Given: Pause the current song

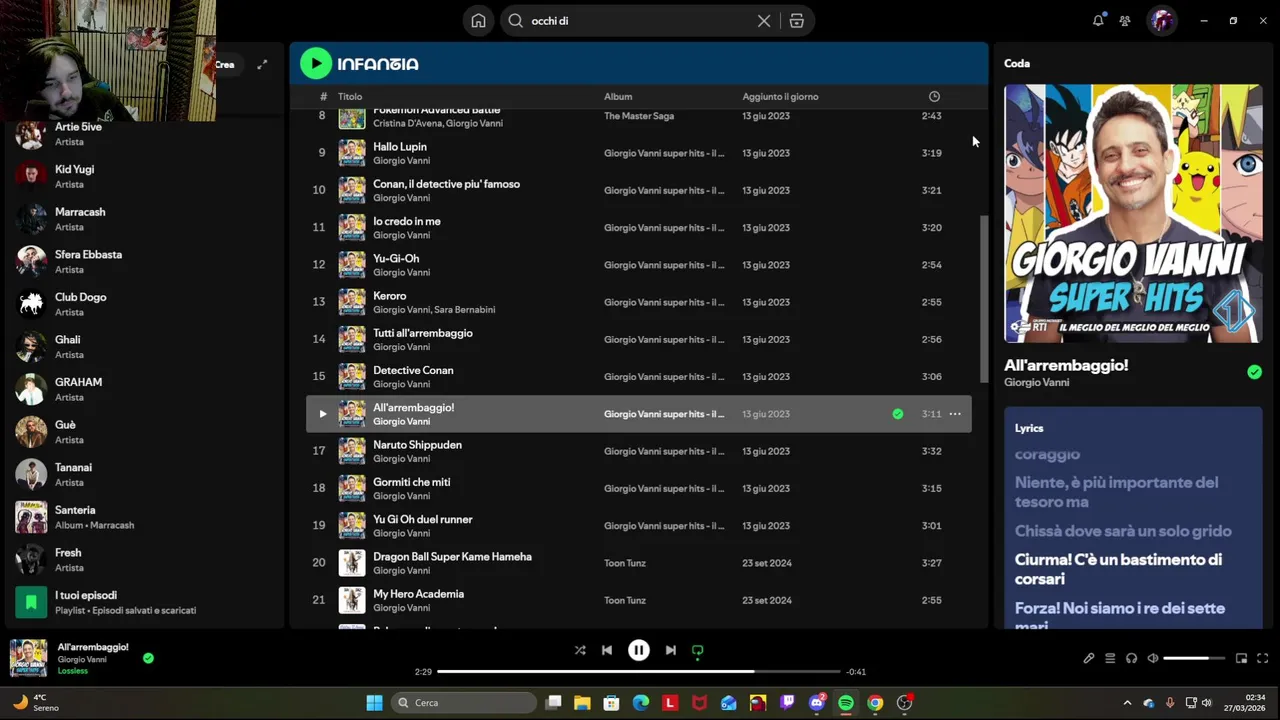Looking at the screenshot, I should coord(639,650).
